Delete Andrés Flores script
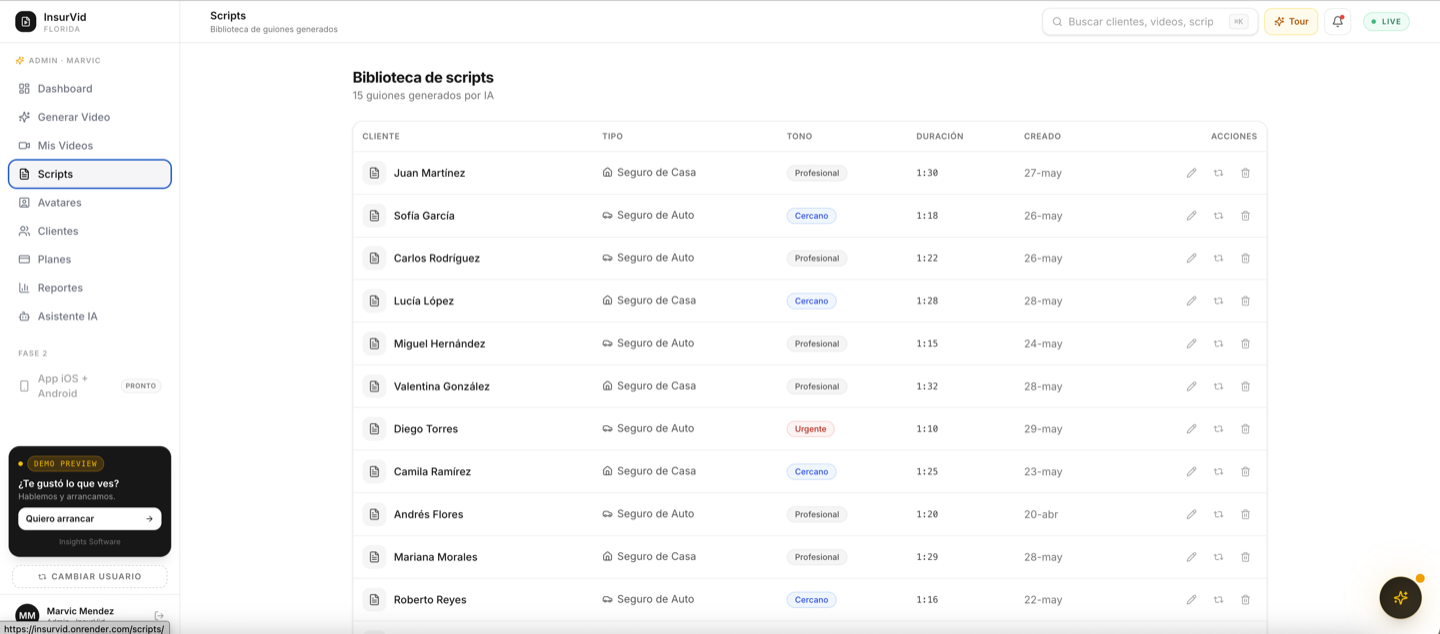Viewport: 1440px width, 634px height. tap(1245, 514)
